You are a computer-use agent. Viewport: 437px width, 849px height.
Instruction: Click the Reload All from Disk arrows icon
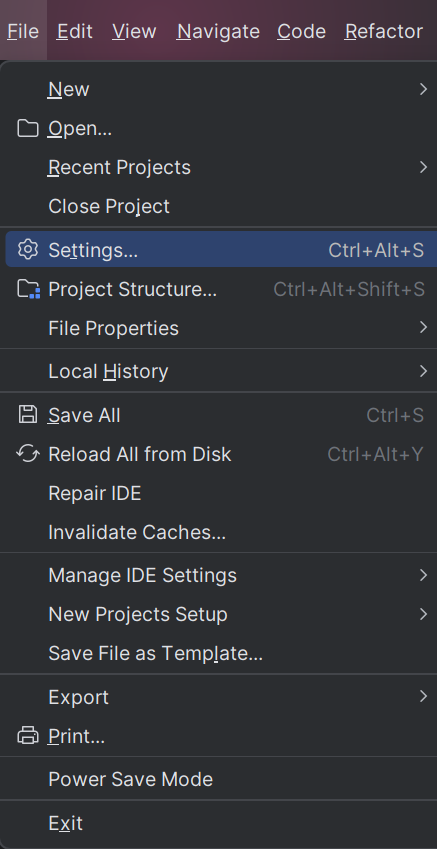[28, 454]
